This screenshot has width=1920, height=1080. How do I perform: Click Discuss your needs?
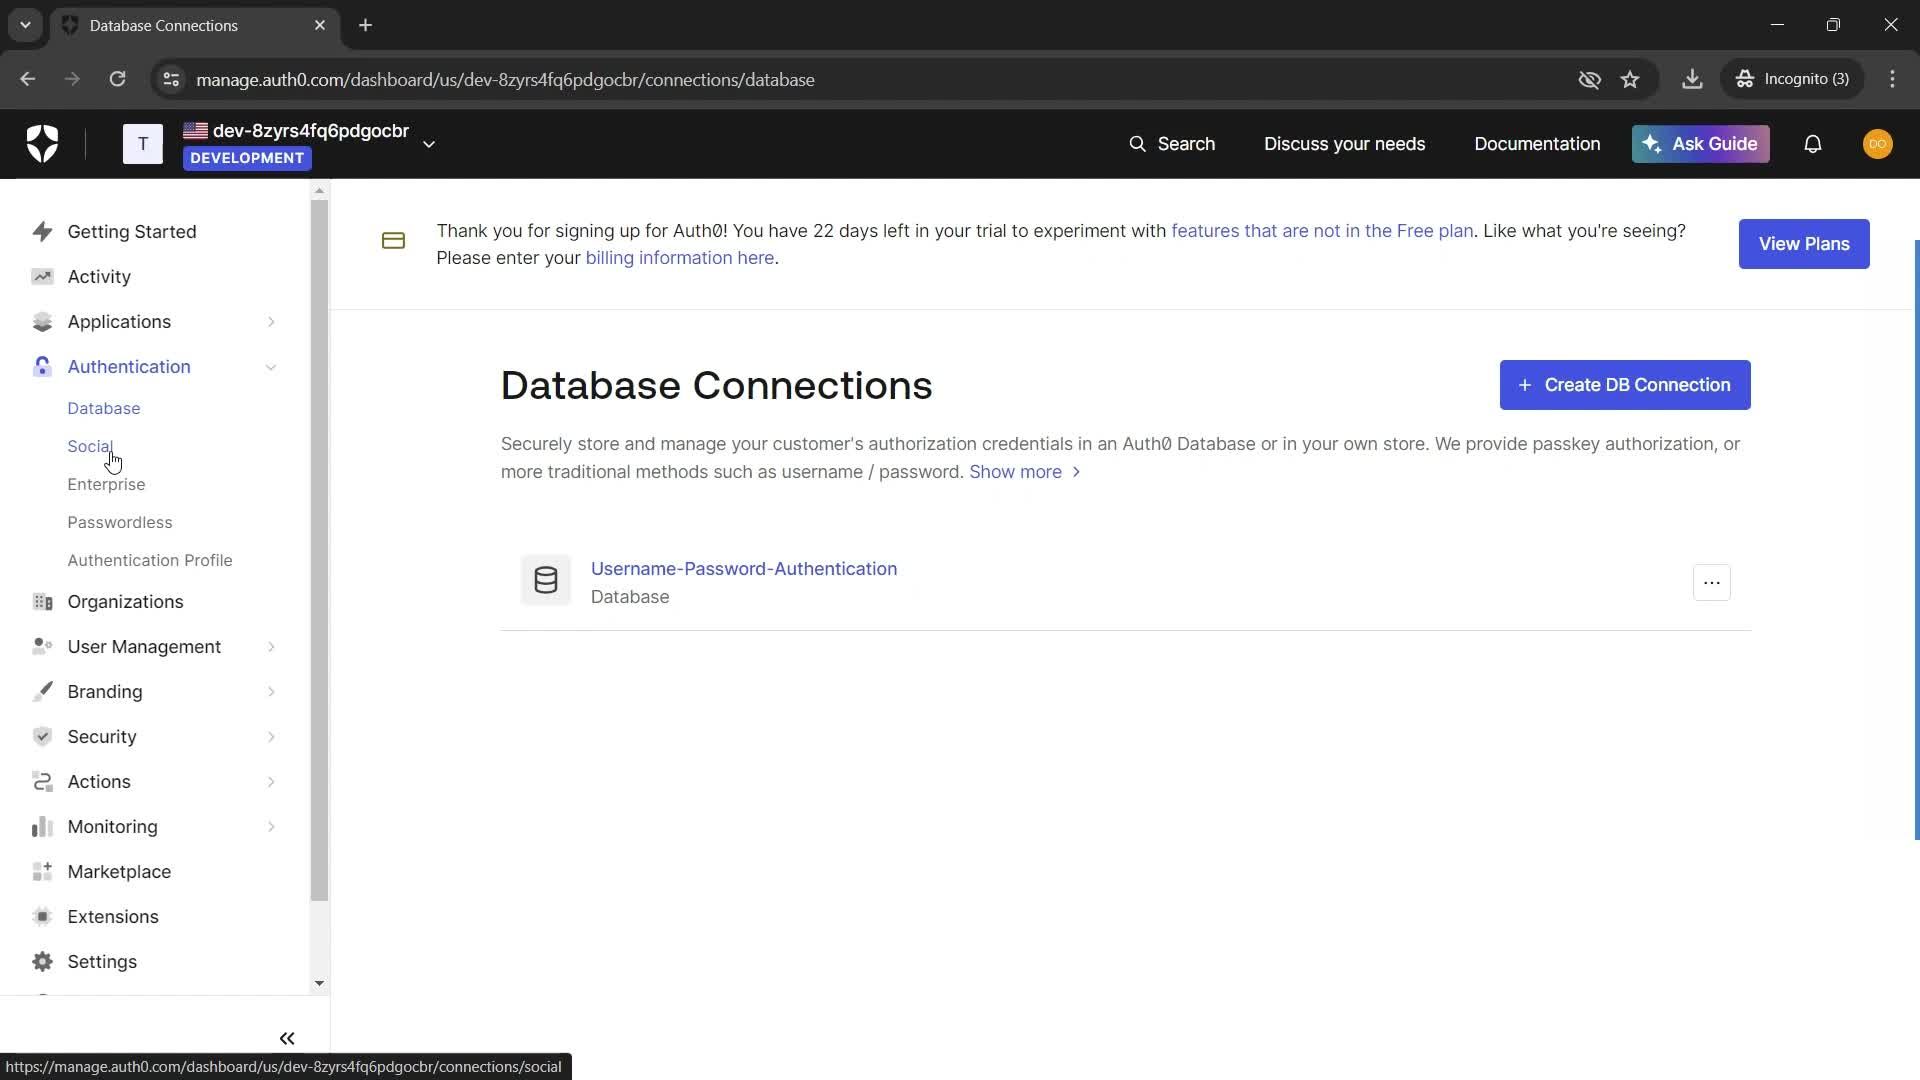[x=1344, y=144]
